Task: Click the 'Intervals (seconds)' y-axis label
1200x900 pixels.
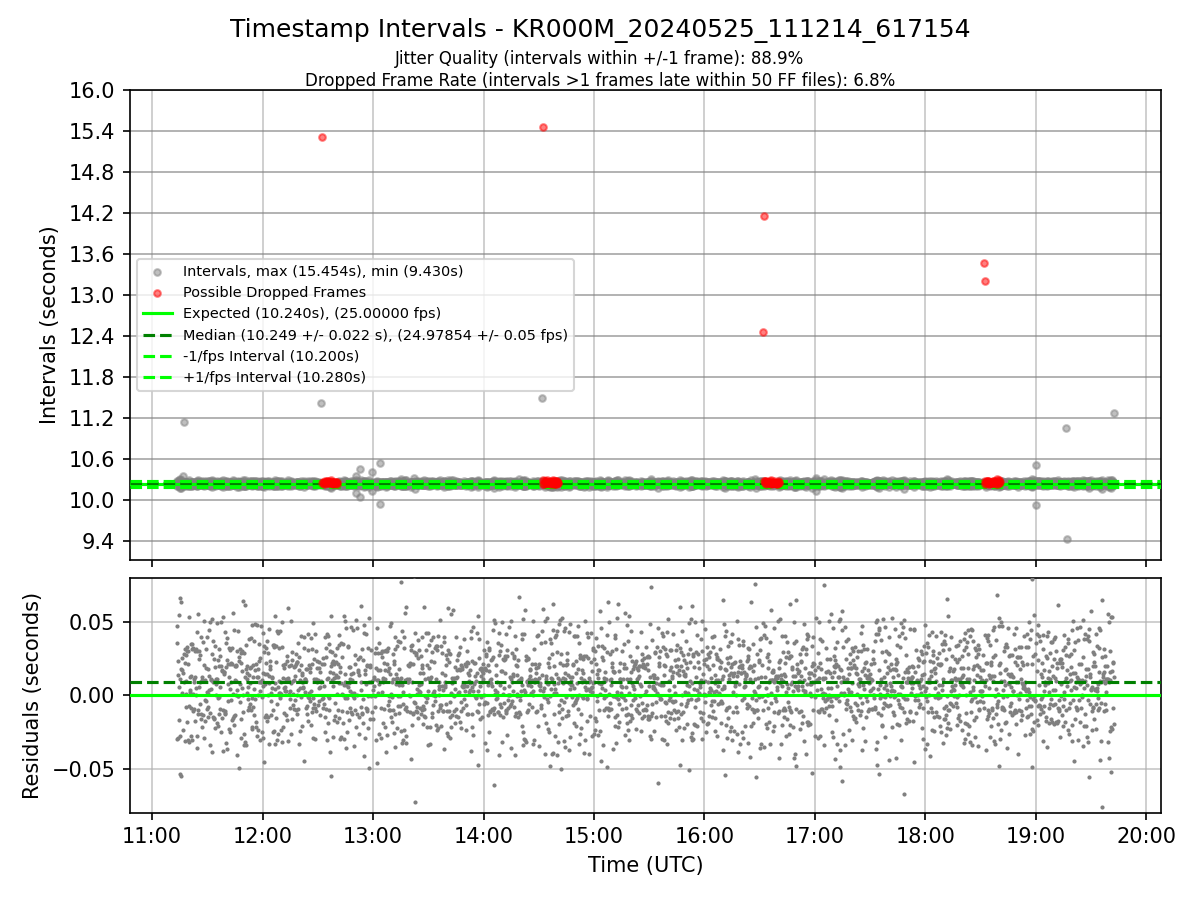Action: 49,325
